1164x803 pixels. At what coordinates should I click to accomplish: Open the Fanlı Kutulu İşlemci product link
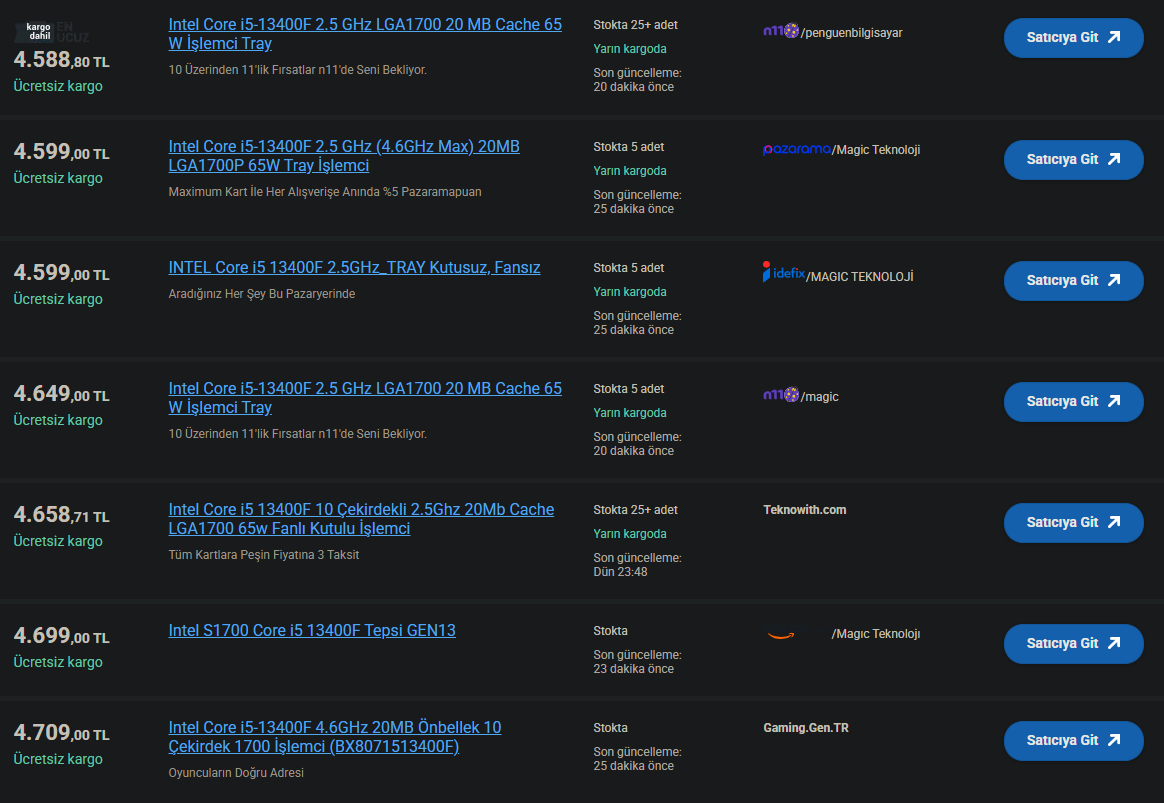point(360,519)
